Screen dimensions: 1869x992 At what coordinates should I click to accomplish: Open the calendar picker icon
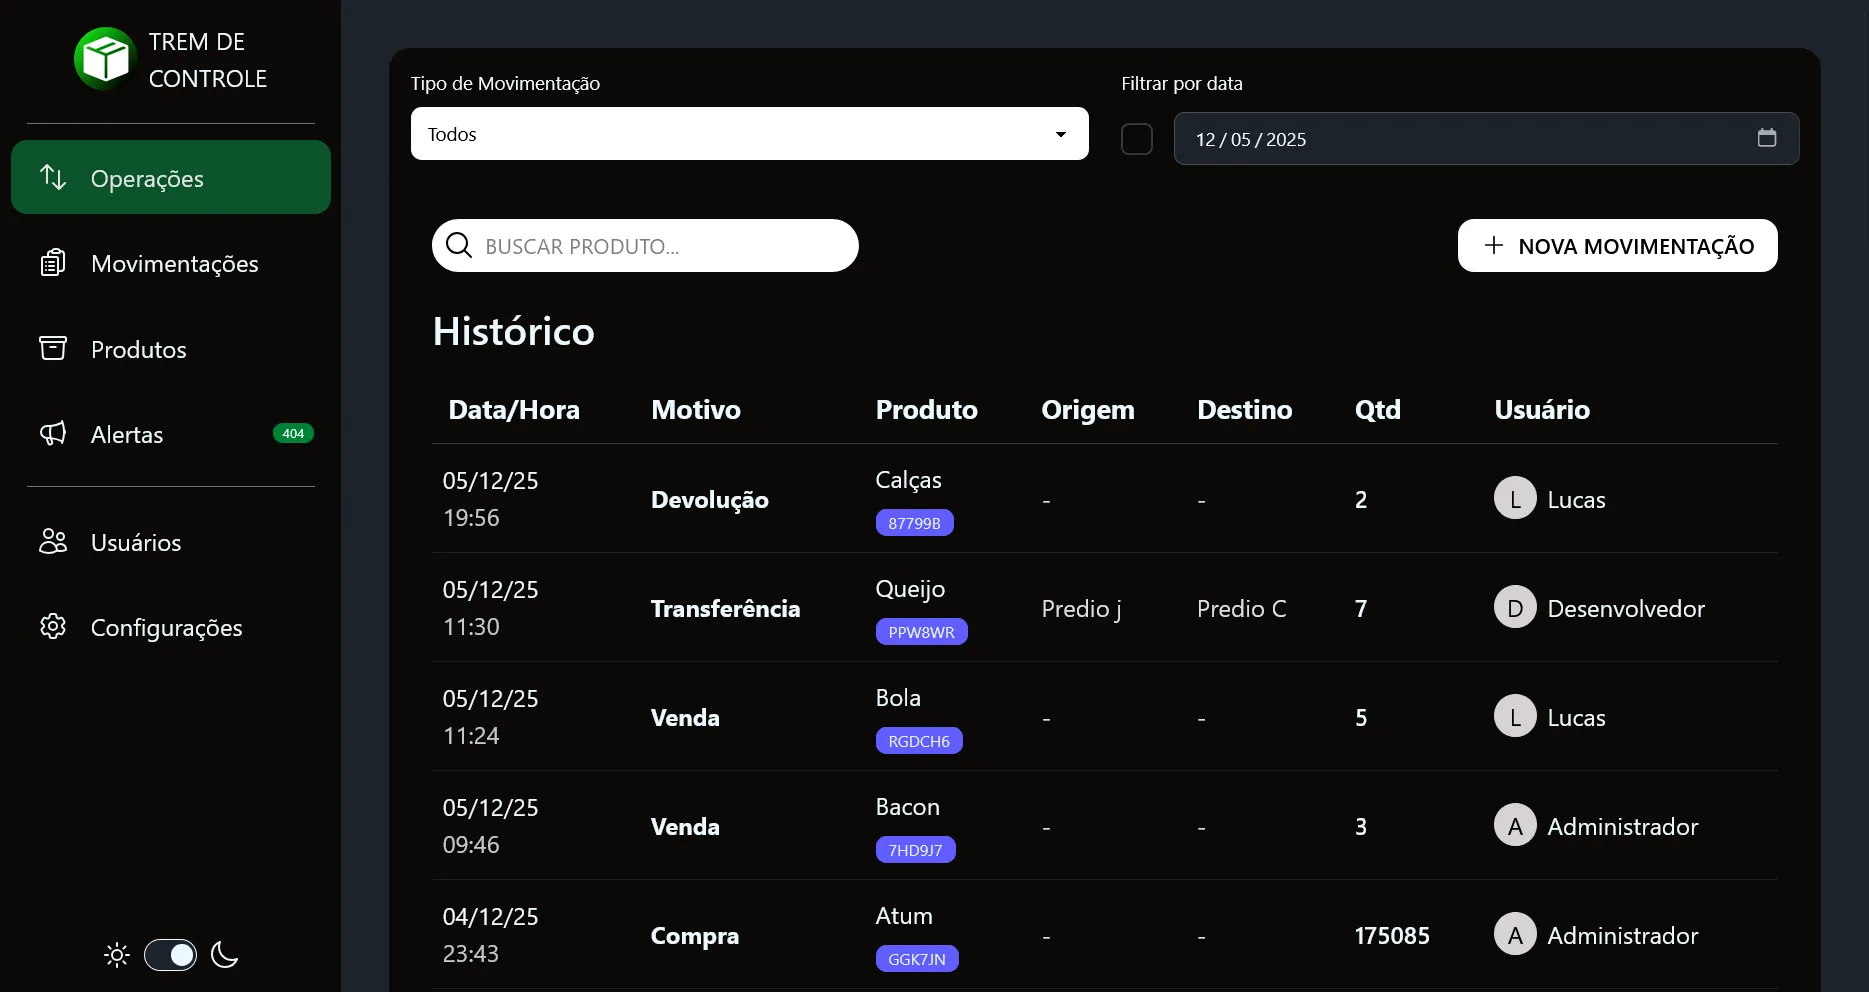(x=1767, y=138)
